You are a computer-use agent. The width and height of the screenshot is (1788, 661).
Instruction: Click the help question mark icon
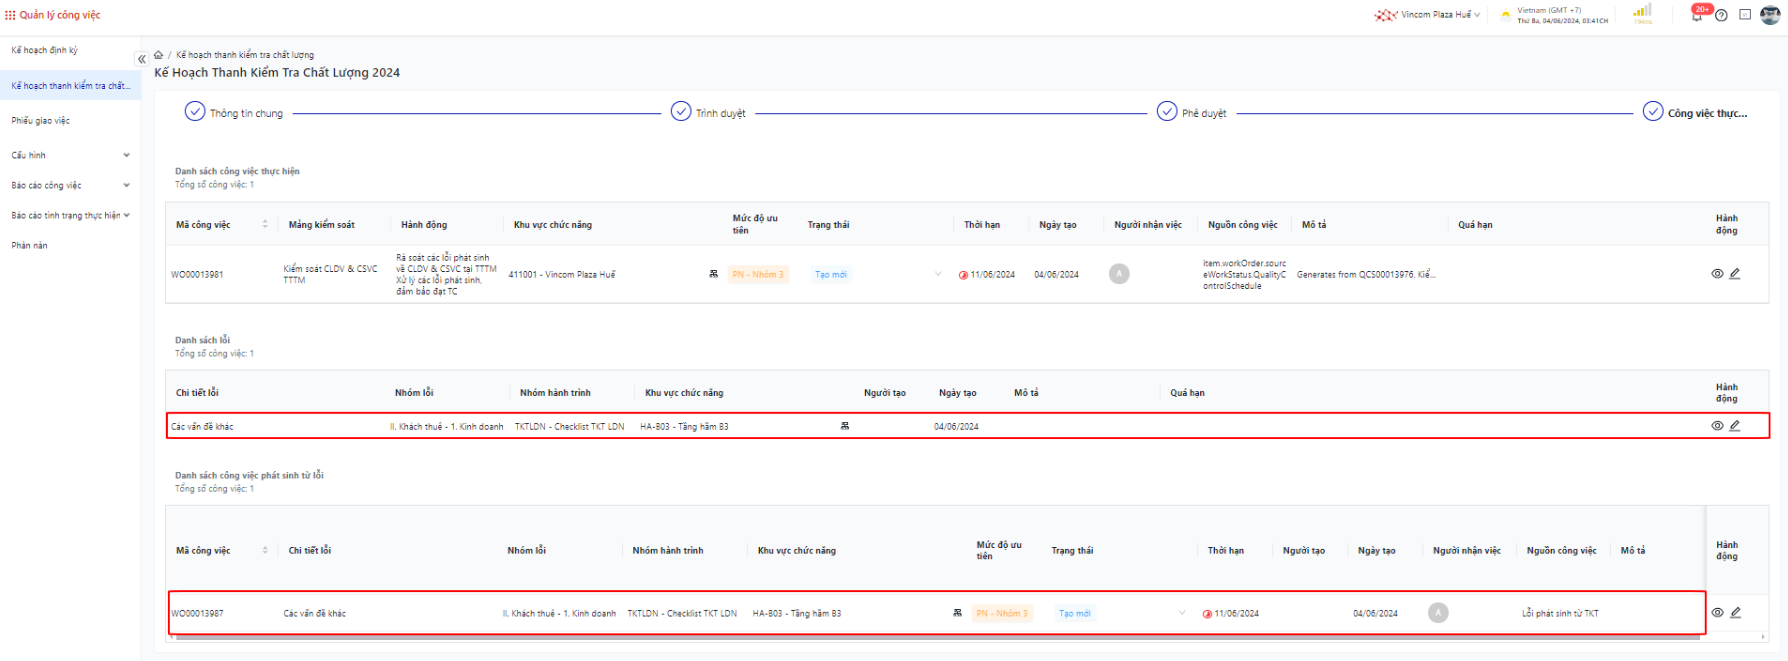[1721, 15]
